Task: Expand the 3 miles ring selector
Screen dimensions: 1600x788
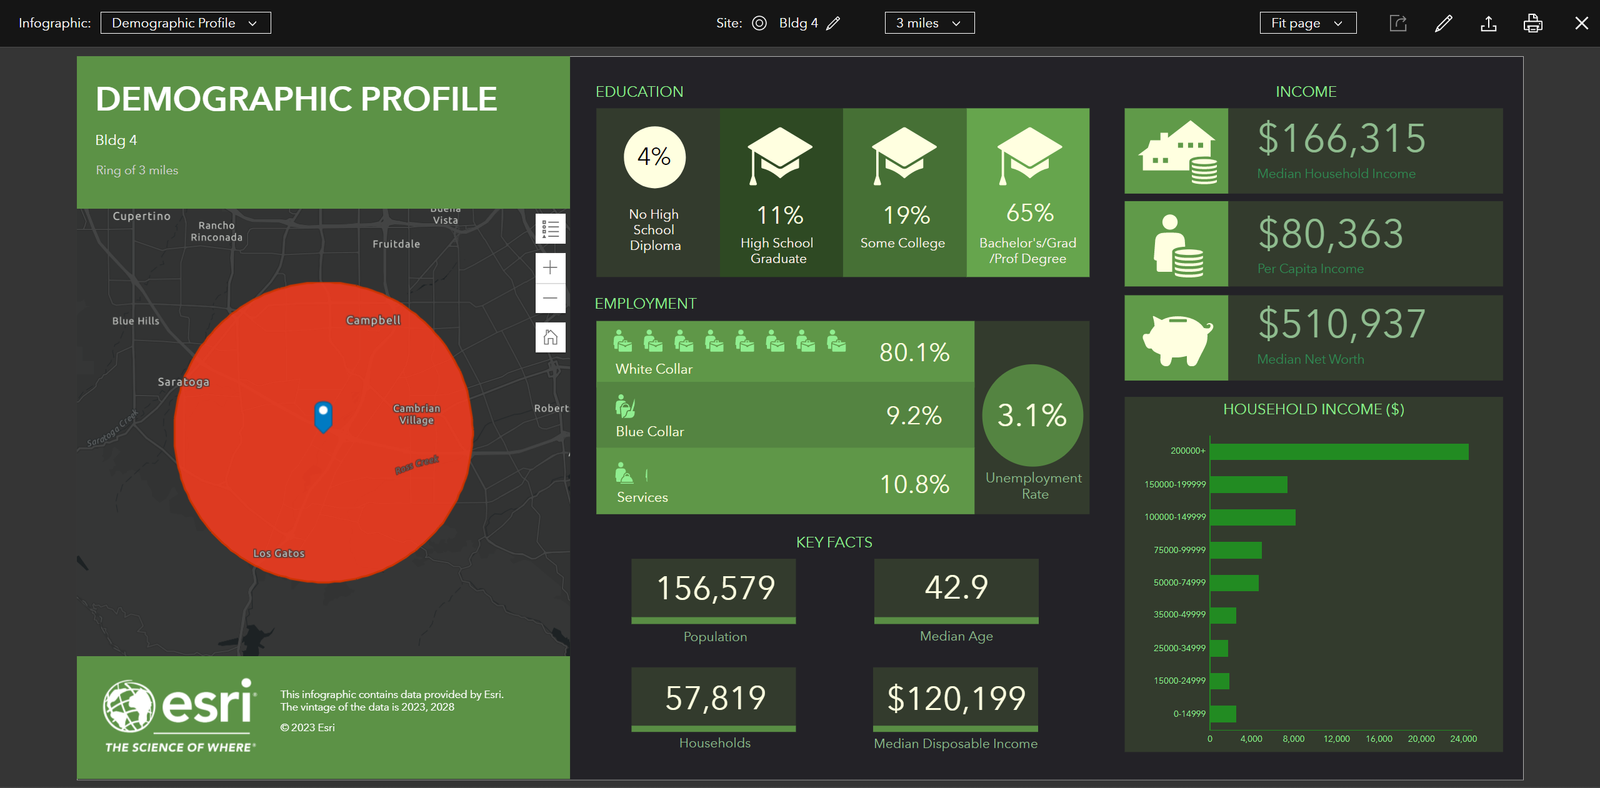Action: 929,23
